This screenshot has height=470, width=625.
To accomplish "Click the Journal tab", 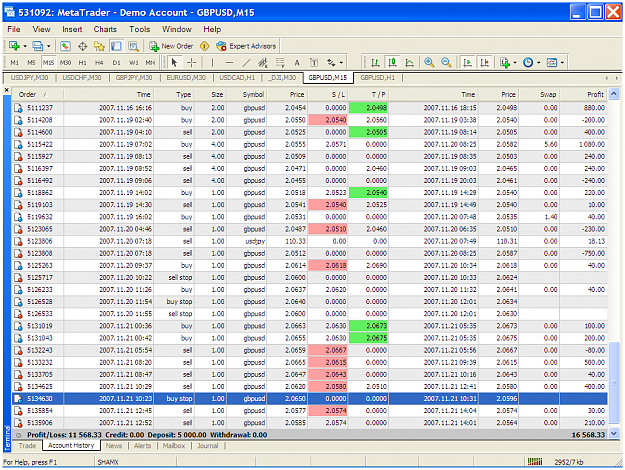I will click(x=208, y=446).
